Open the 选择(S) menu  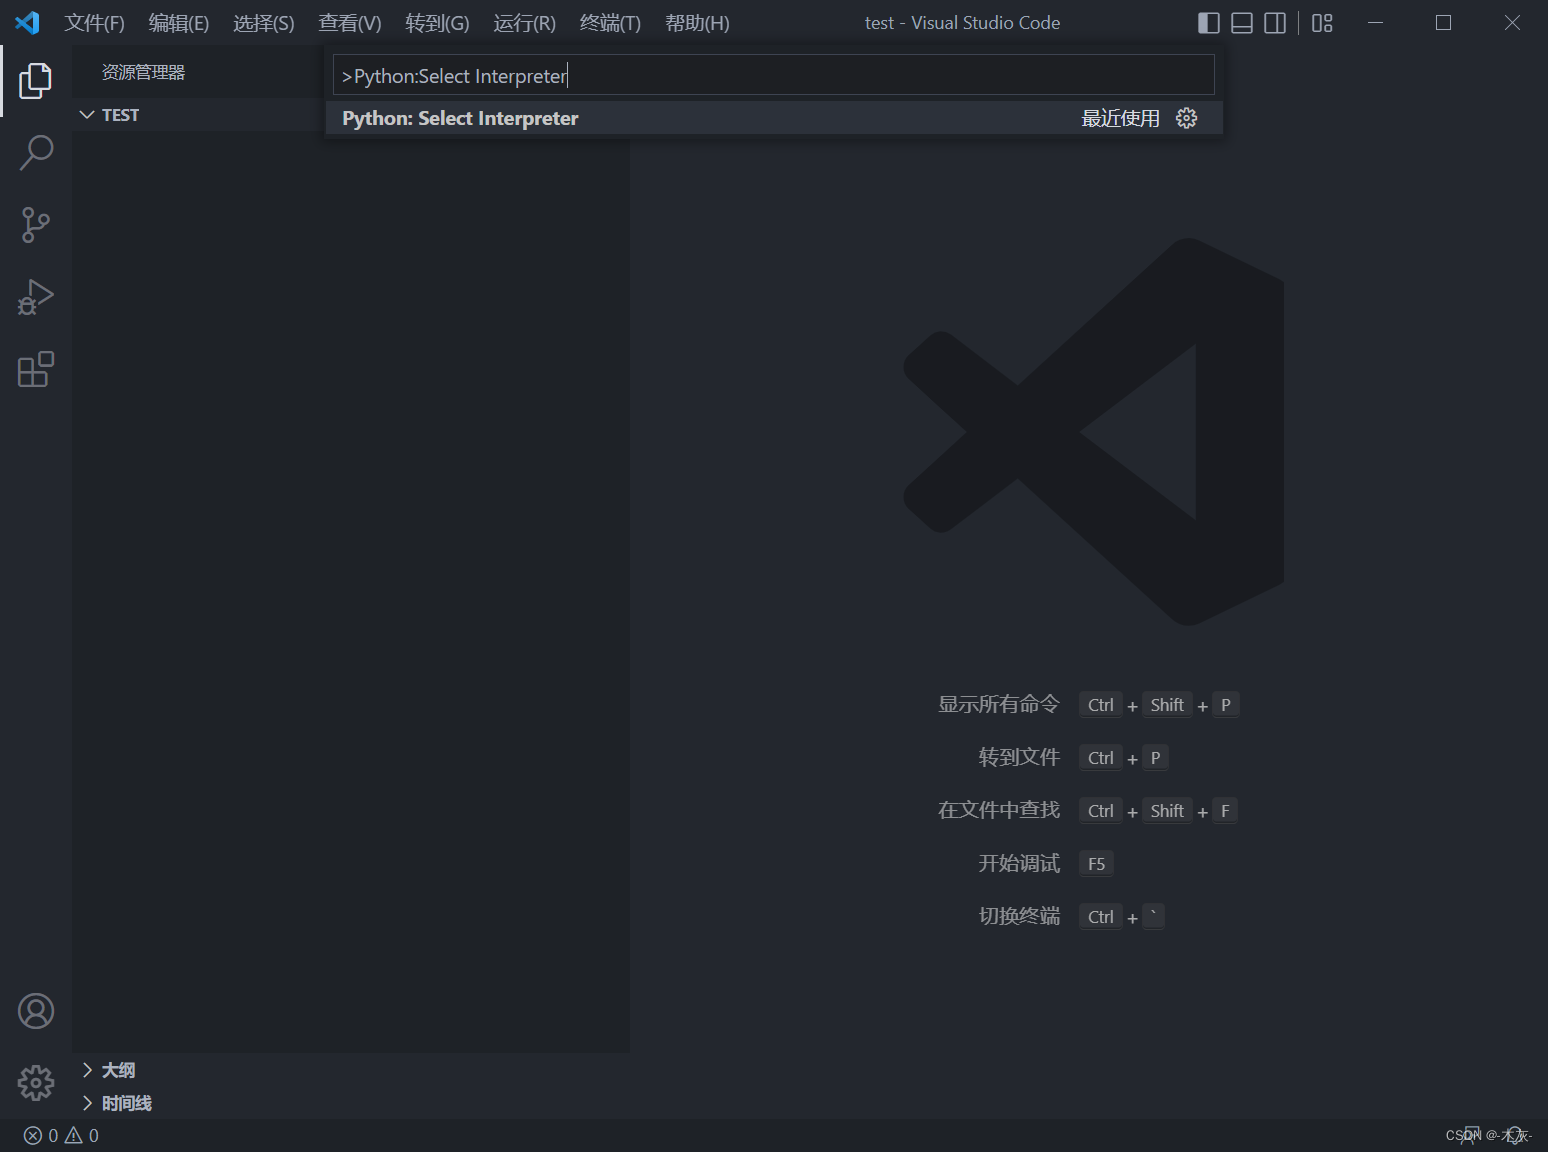pos(264,23)
